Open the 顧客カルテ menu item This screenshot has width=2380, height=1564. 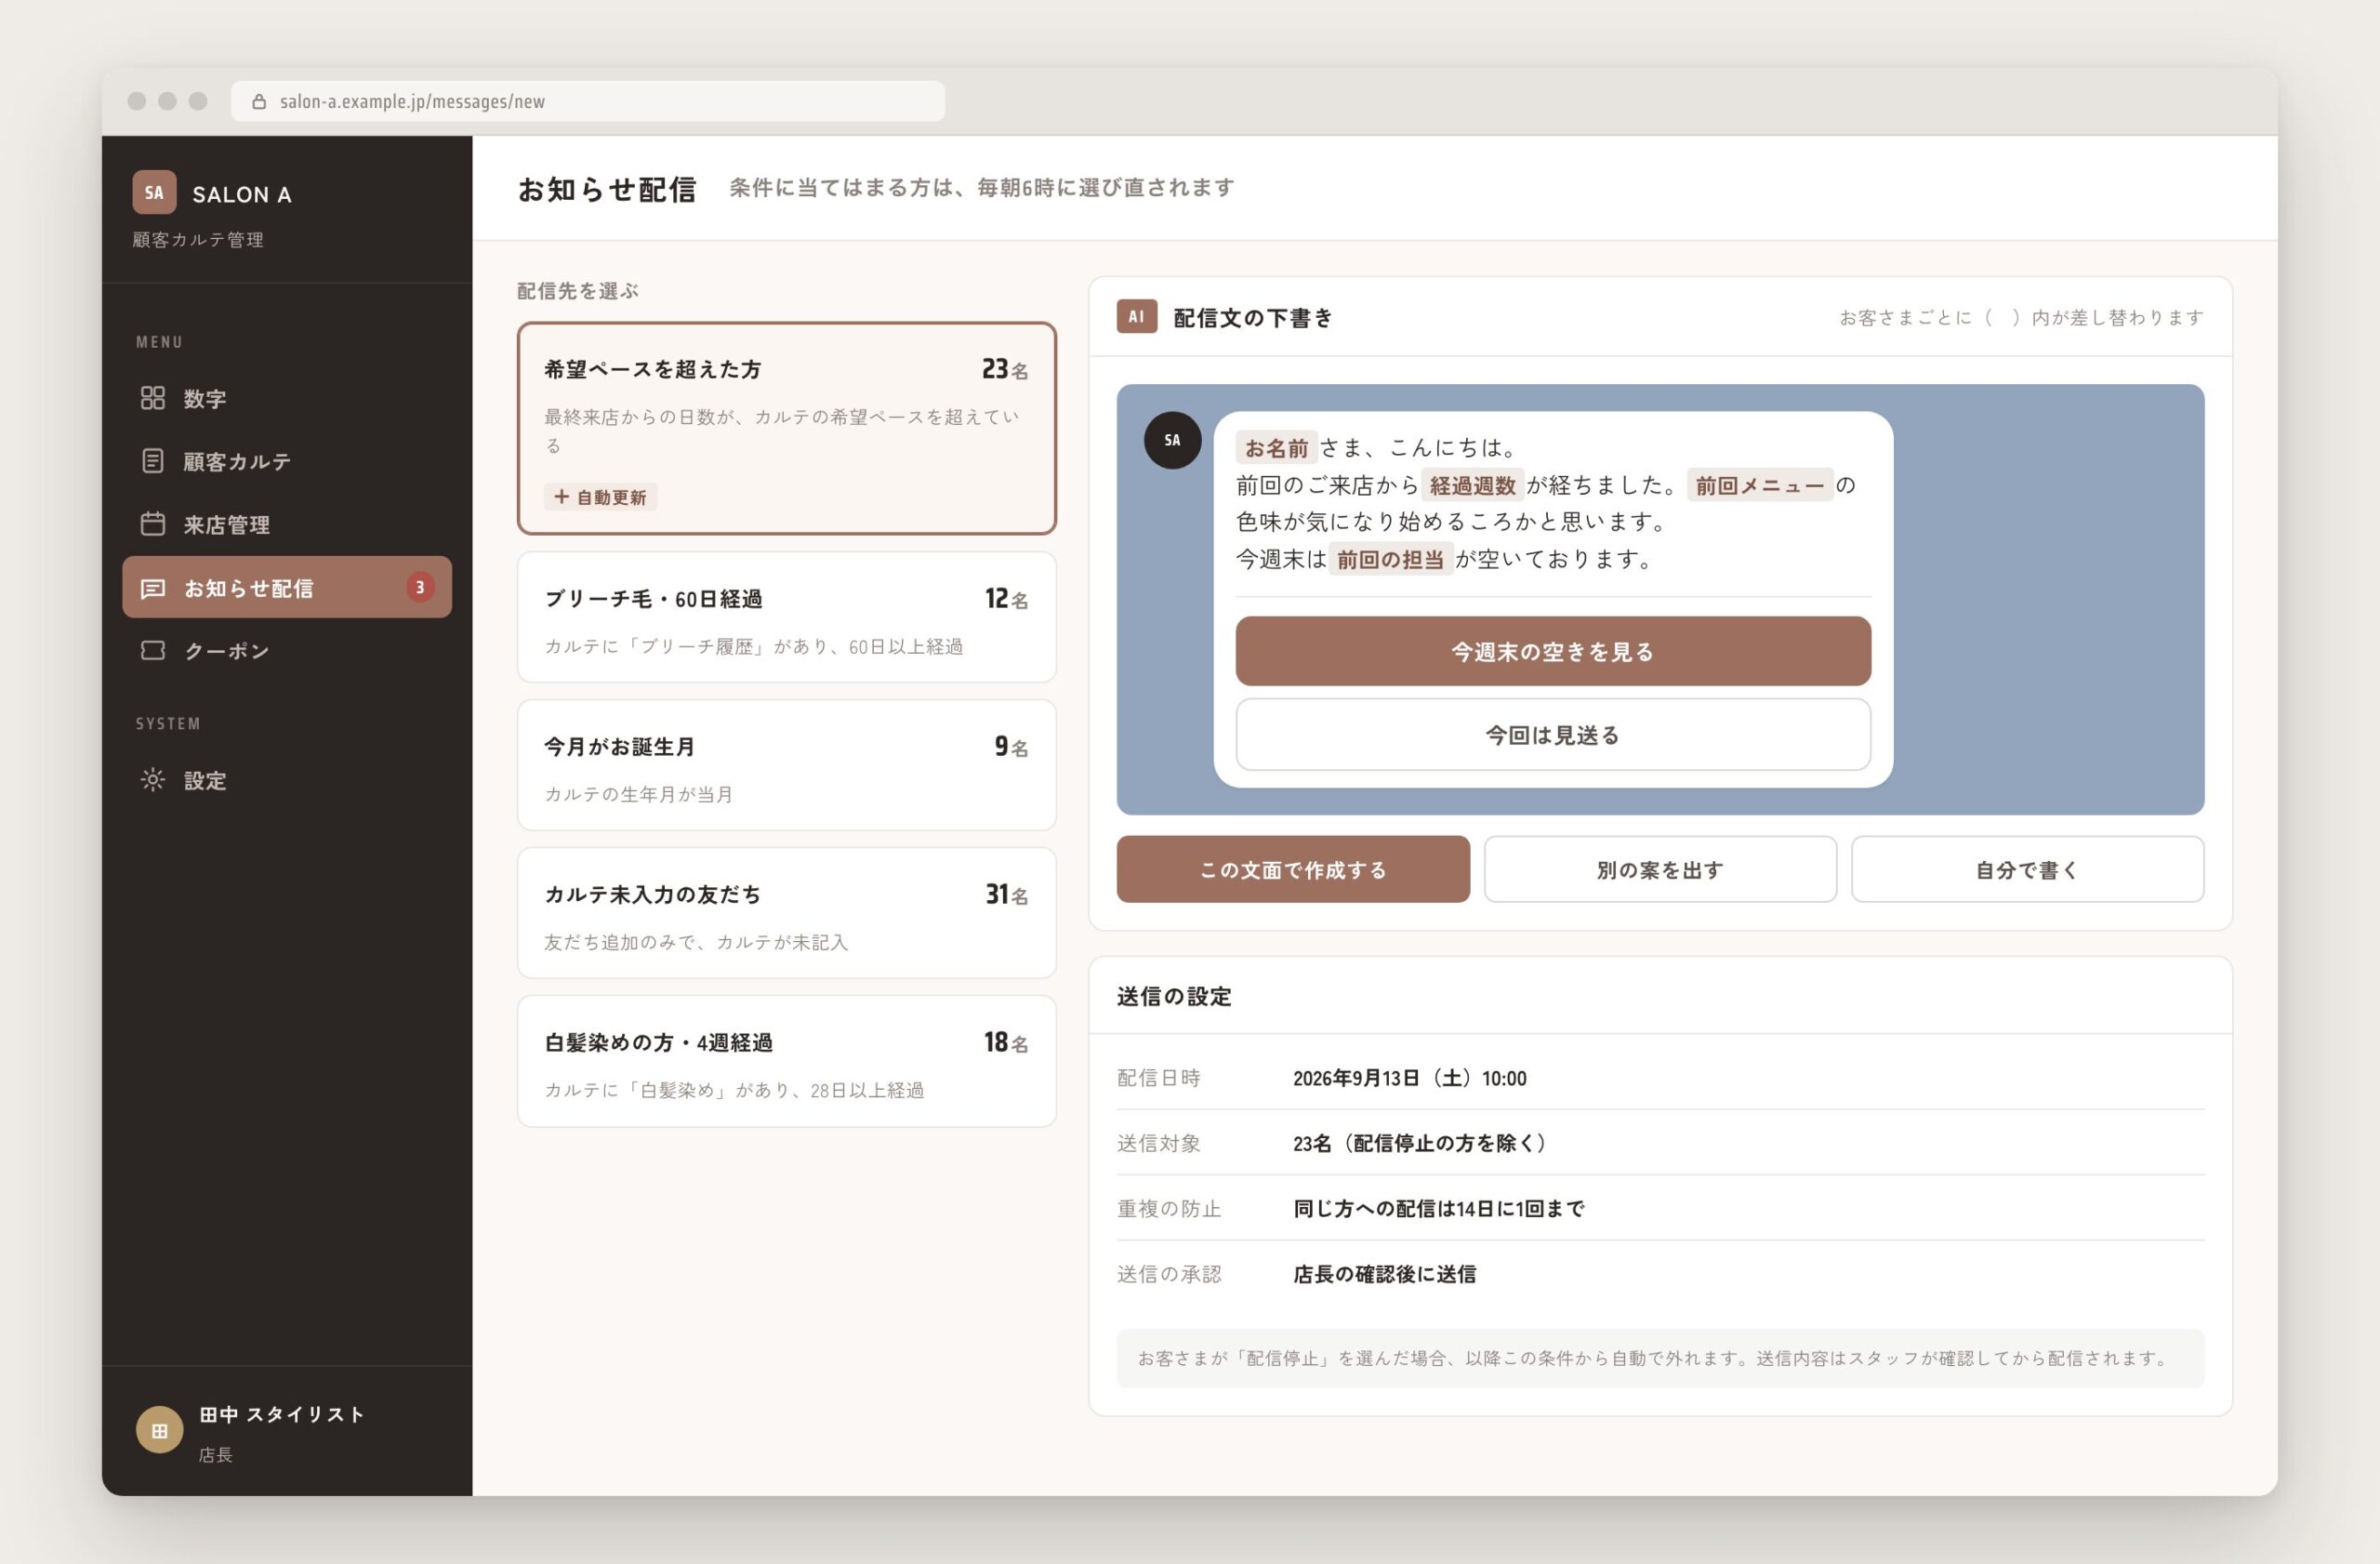[x=287, y=461]
